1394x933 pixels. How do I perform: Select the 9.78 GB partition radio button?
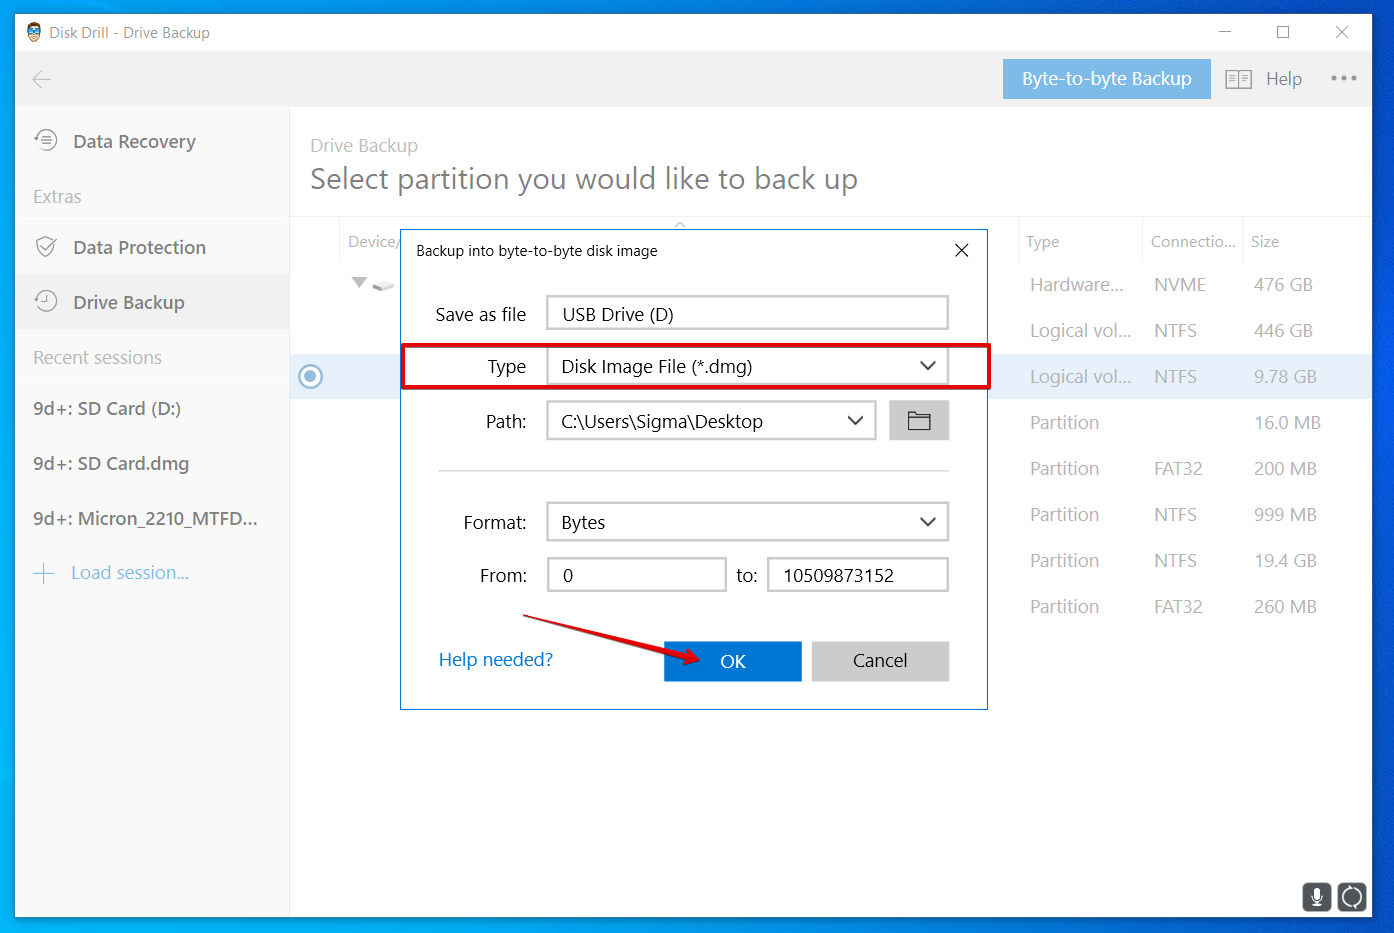[311, 376]
